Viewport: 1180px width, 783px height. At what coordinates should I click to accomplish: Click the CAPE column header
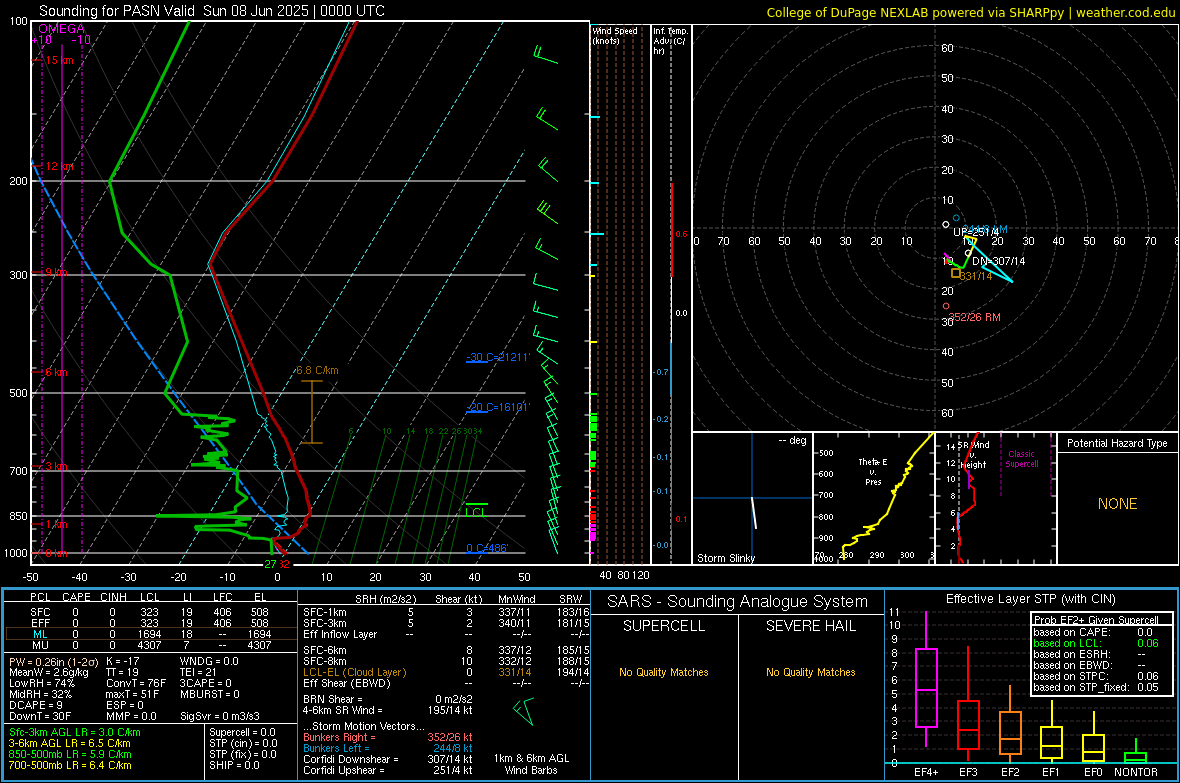click(76, 597)
